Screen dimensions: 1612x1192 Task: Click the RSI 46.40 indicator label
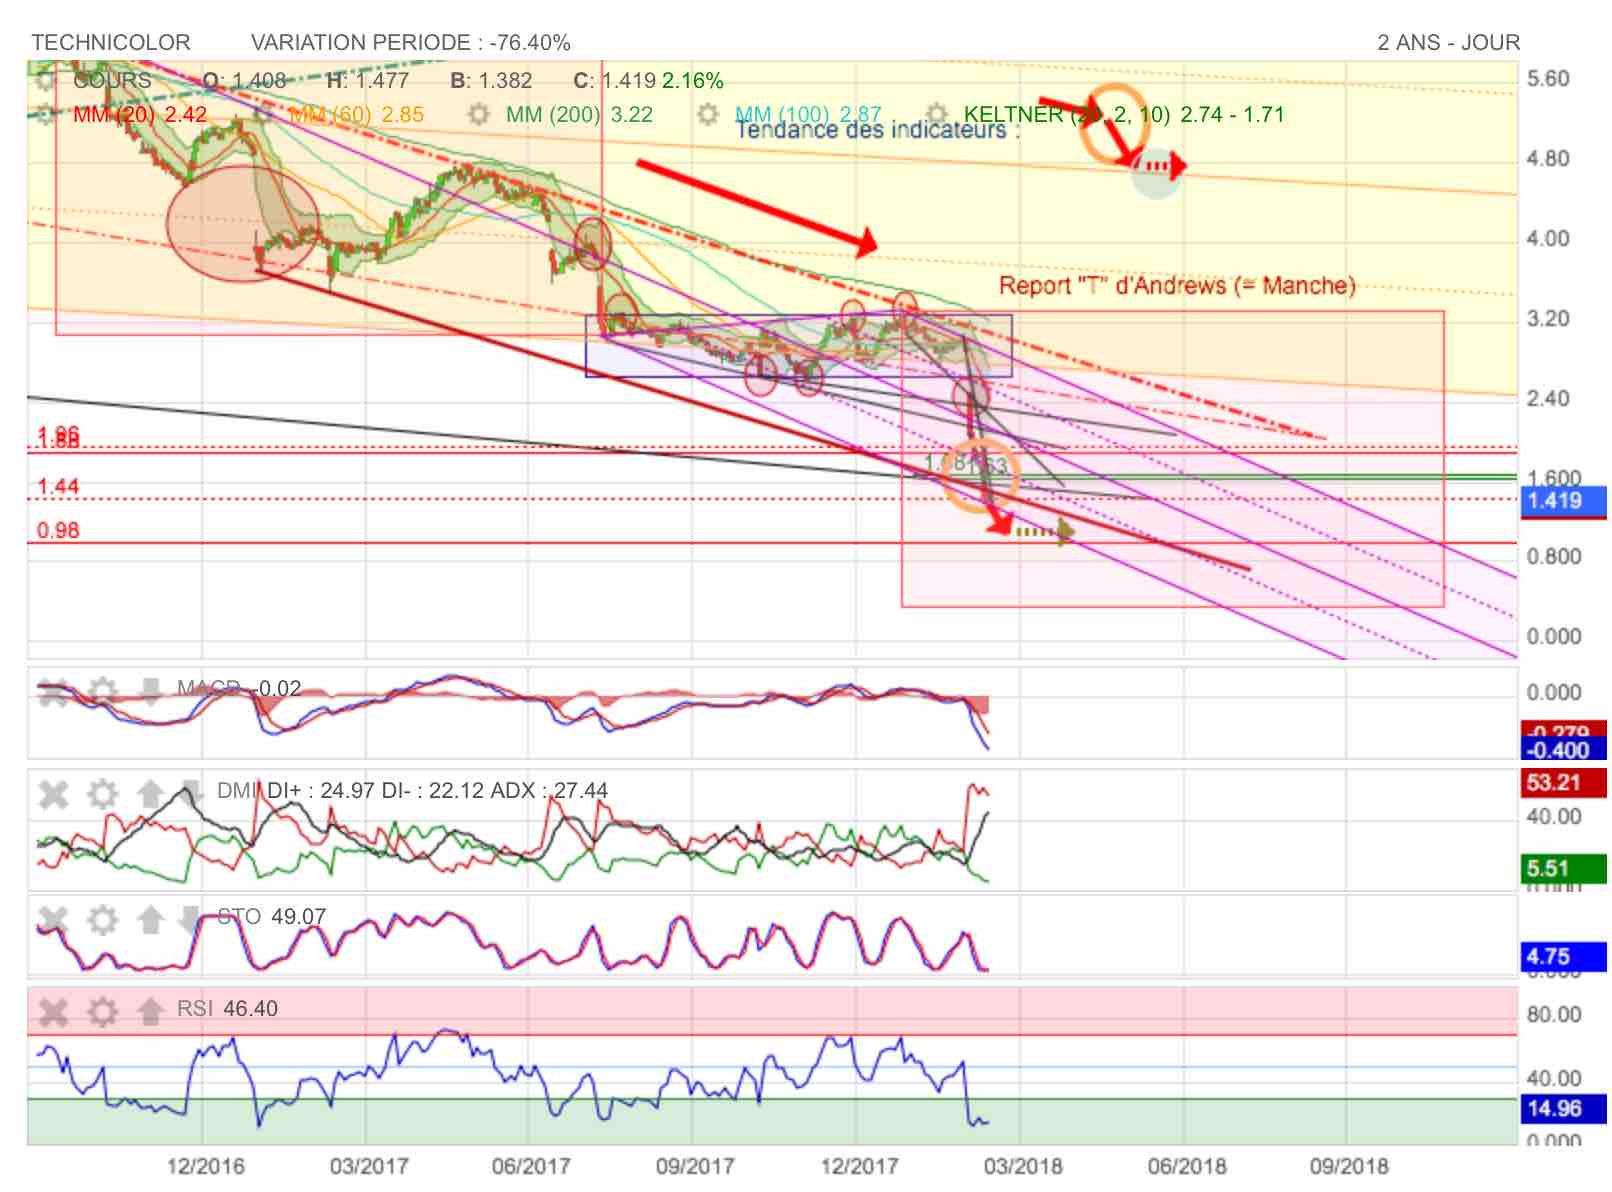(x=227, y=1008)
